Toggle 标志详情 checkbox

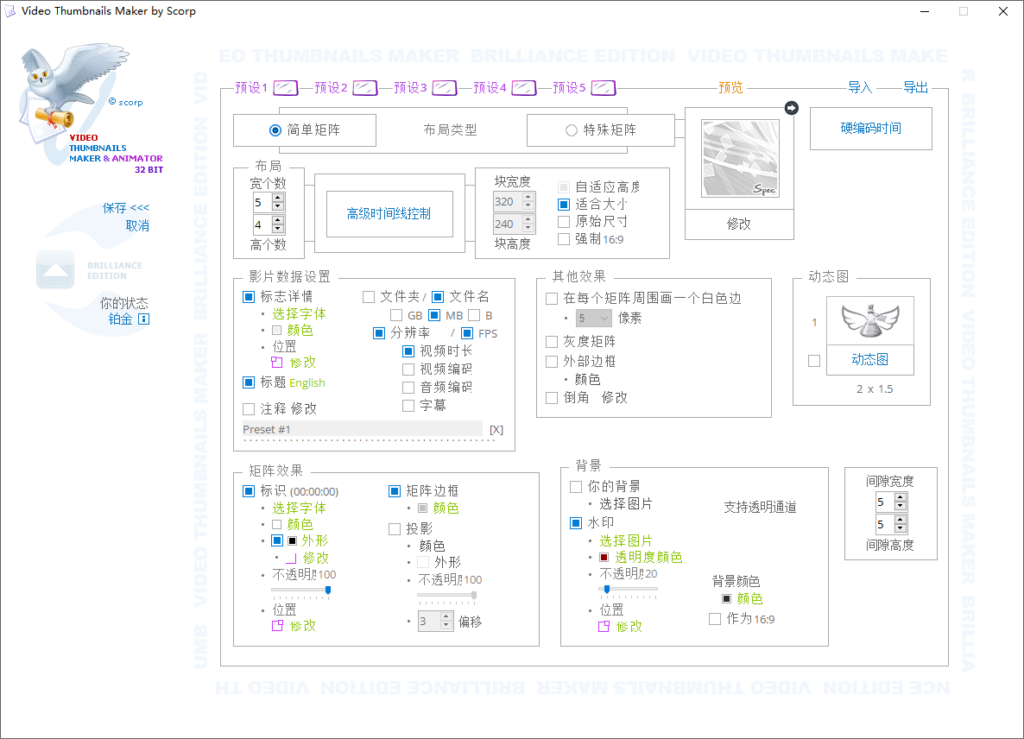249,297
